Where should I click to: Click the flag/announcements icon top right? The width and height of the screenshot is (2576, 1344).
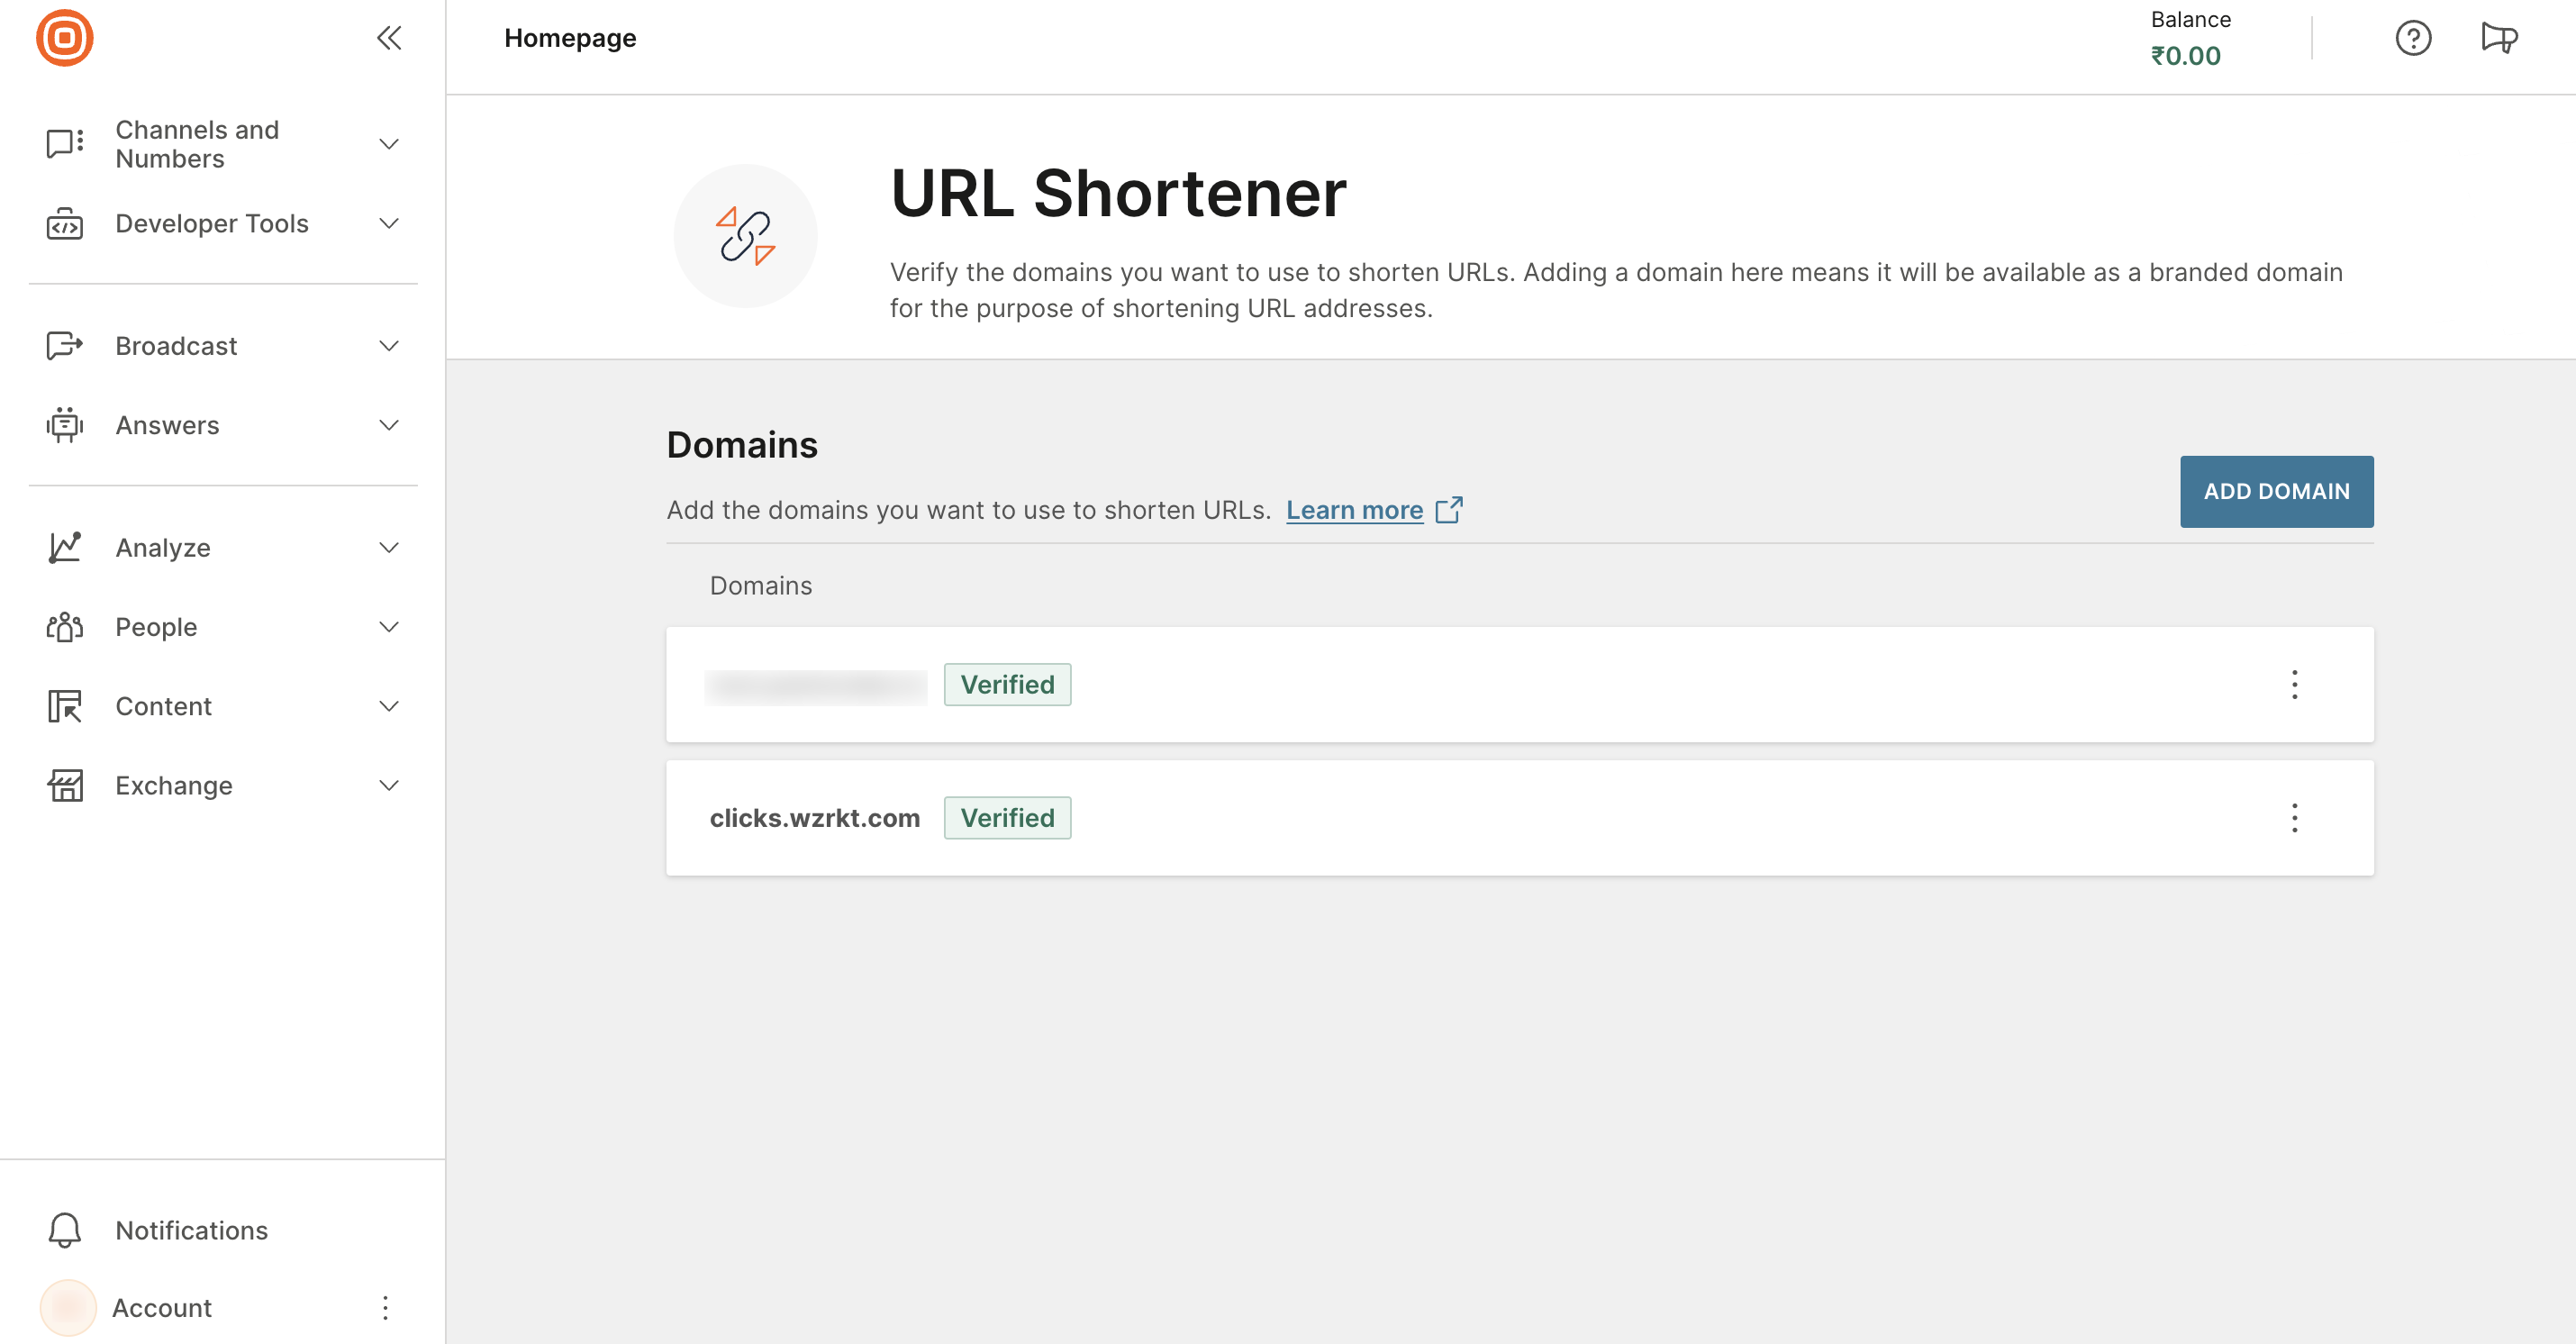point(2498,39)
